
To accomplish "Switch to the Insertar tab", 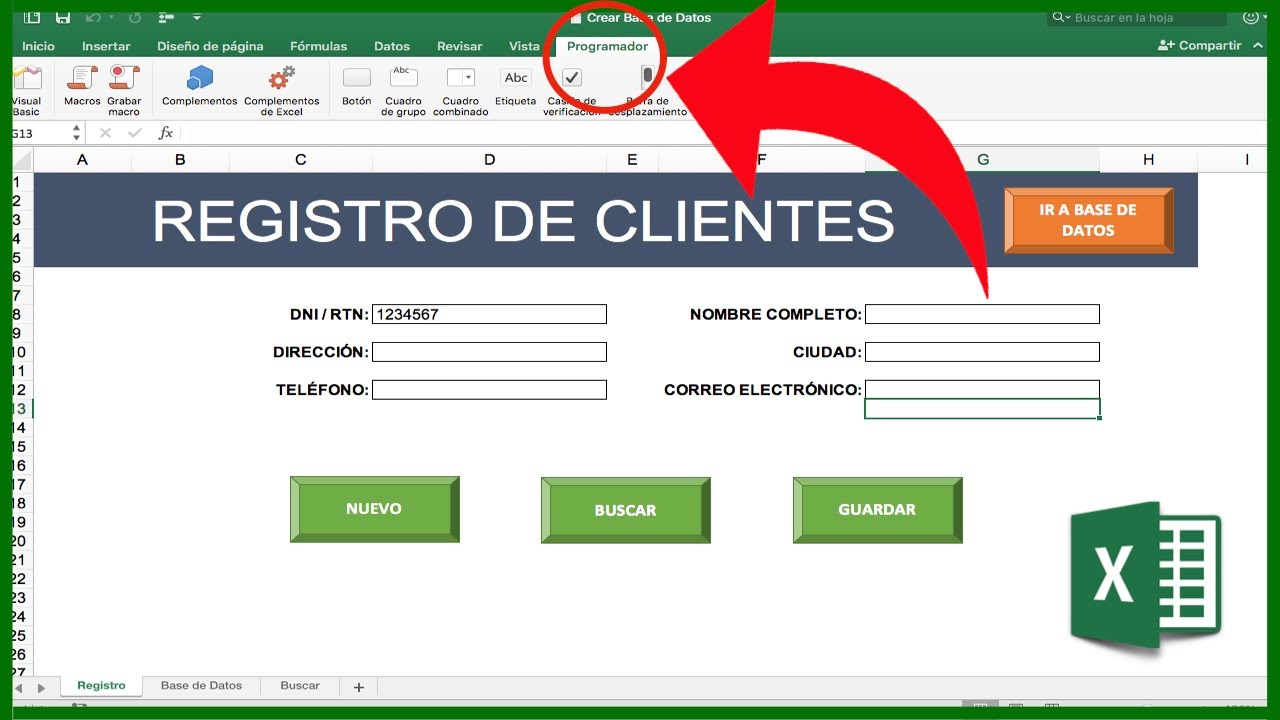I will (106, 46).
